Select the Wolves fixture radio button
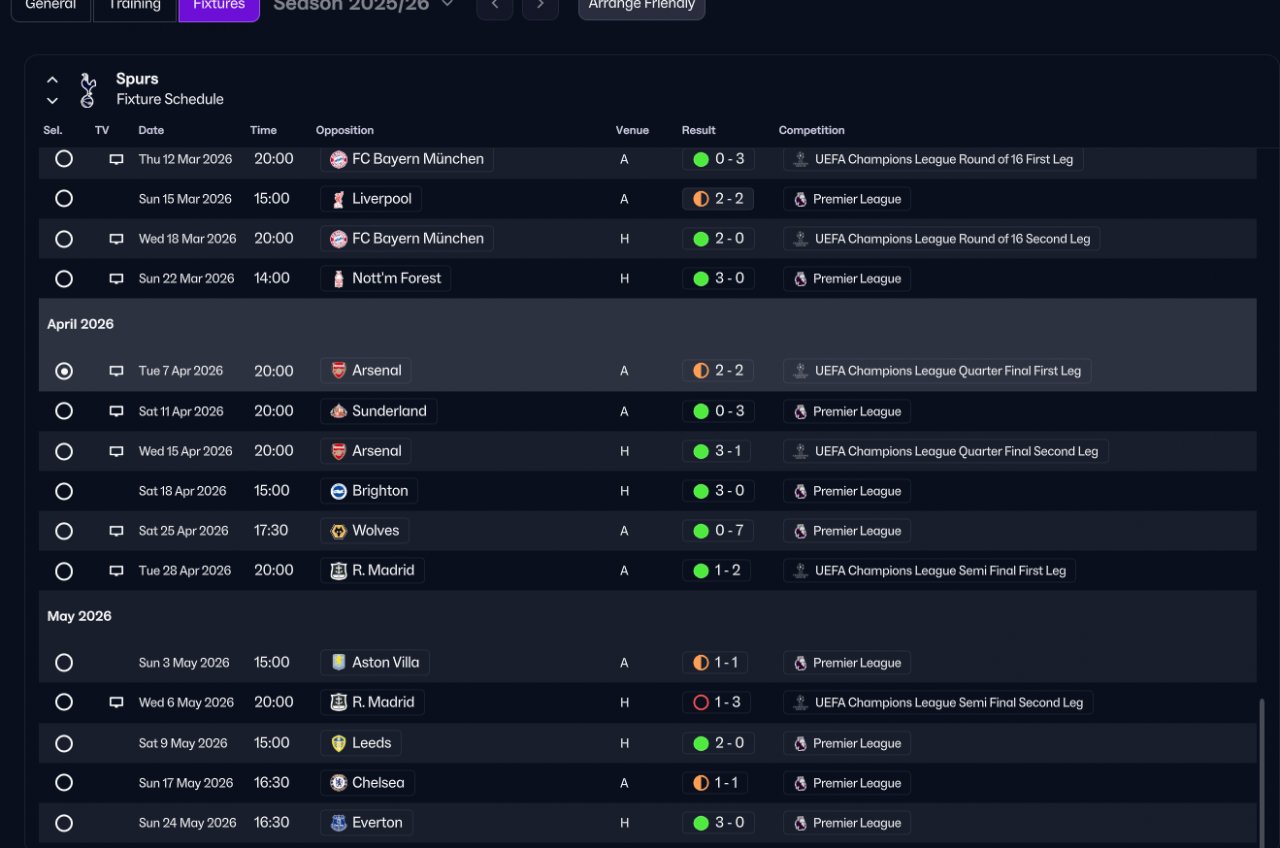1280x848 pixels. [64, 531]
